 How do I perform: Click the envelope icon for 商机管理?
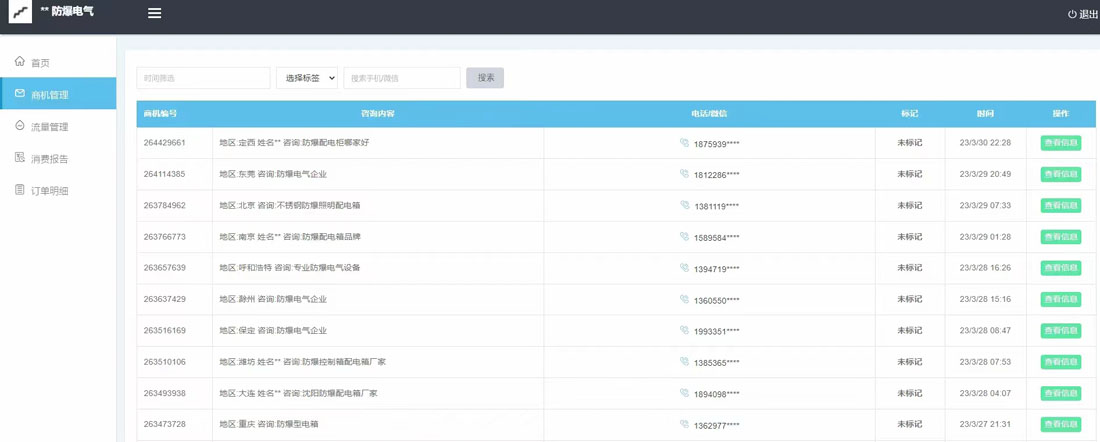[x=20, y=93]
